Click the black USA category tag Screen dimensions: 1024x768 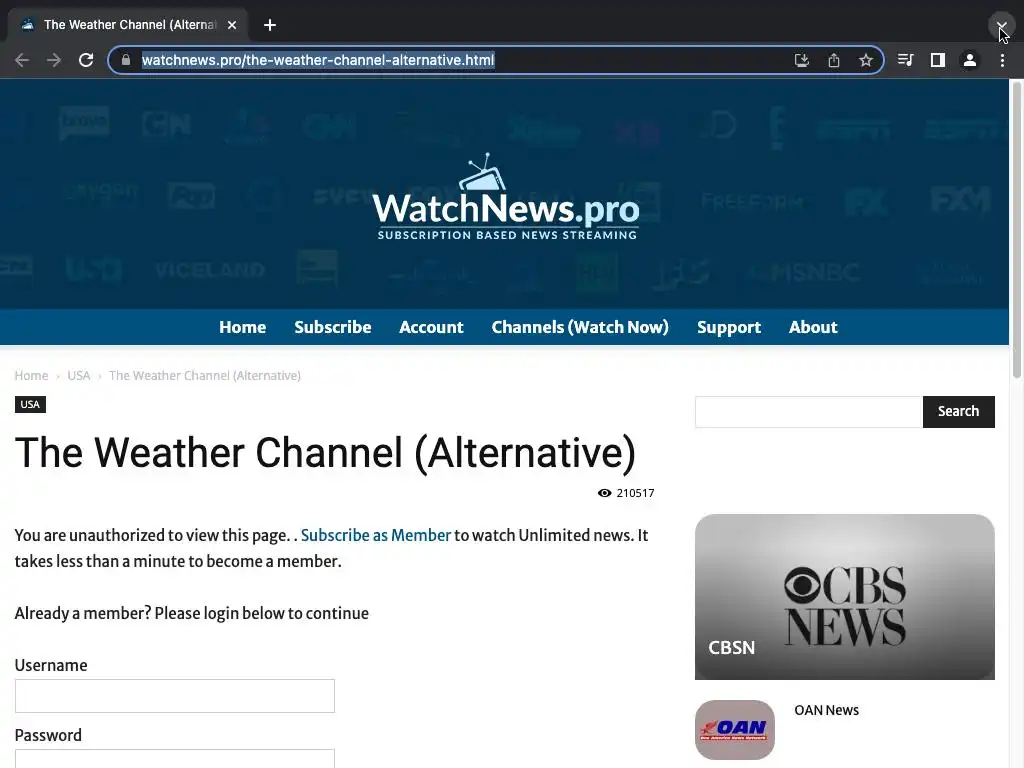[x=30, y=404]
